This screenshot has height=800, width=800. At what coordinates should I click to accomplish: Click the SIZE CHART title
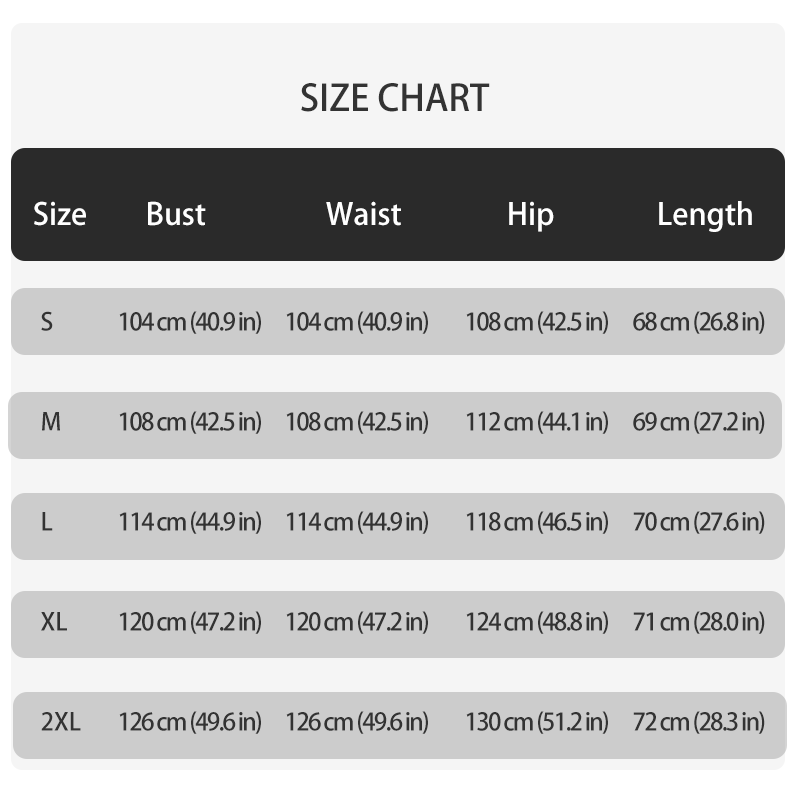click(394, 98)
